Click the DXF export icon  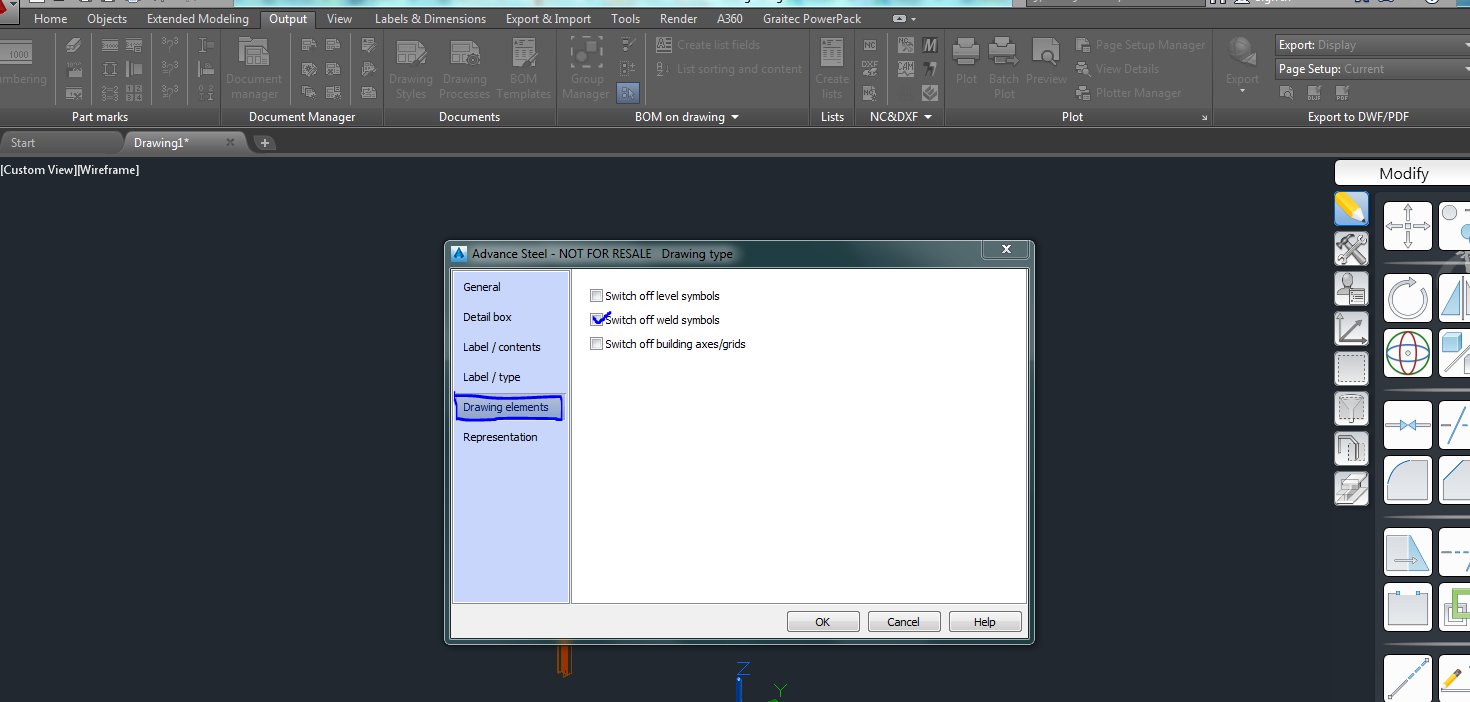[x=870, y=69]
